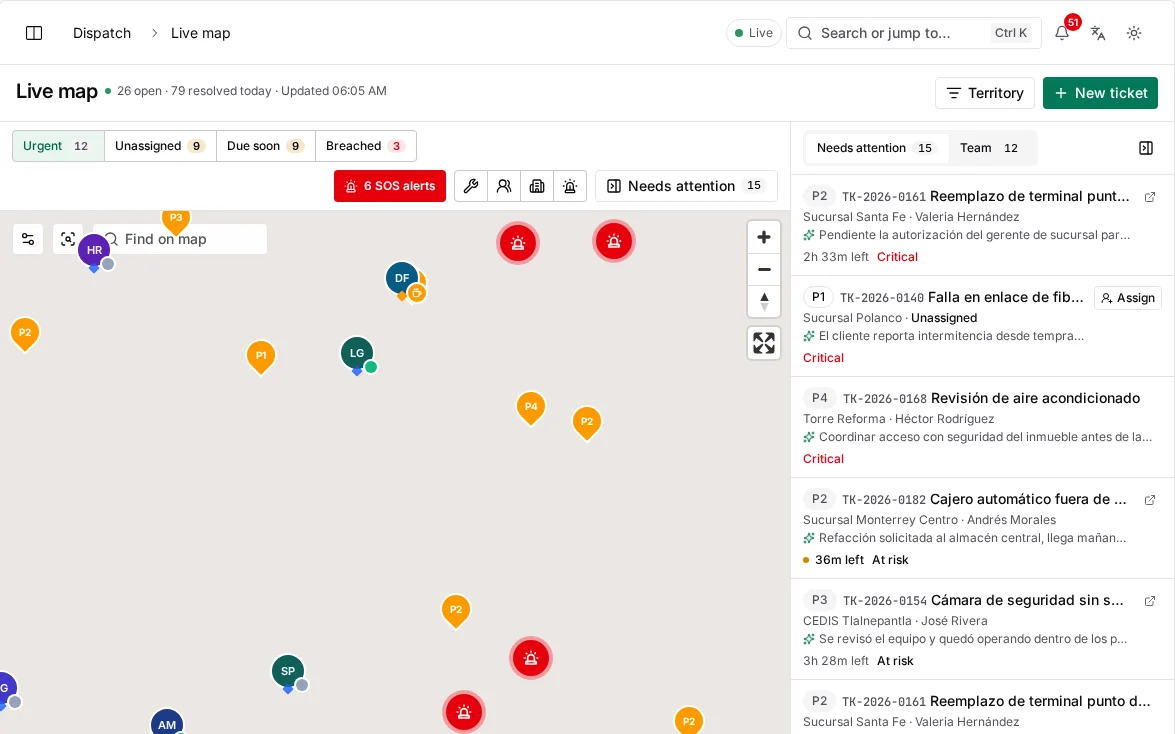Image resolution: width=1175 pixels, height=734 pixels.
Task: Click the P1 ticket pin on map
Action: 261,356
